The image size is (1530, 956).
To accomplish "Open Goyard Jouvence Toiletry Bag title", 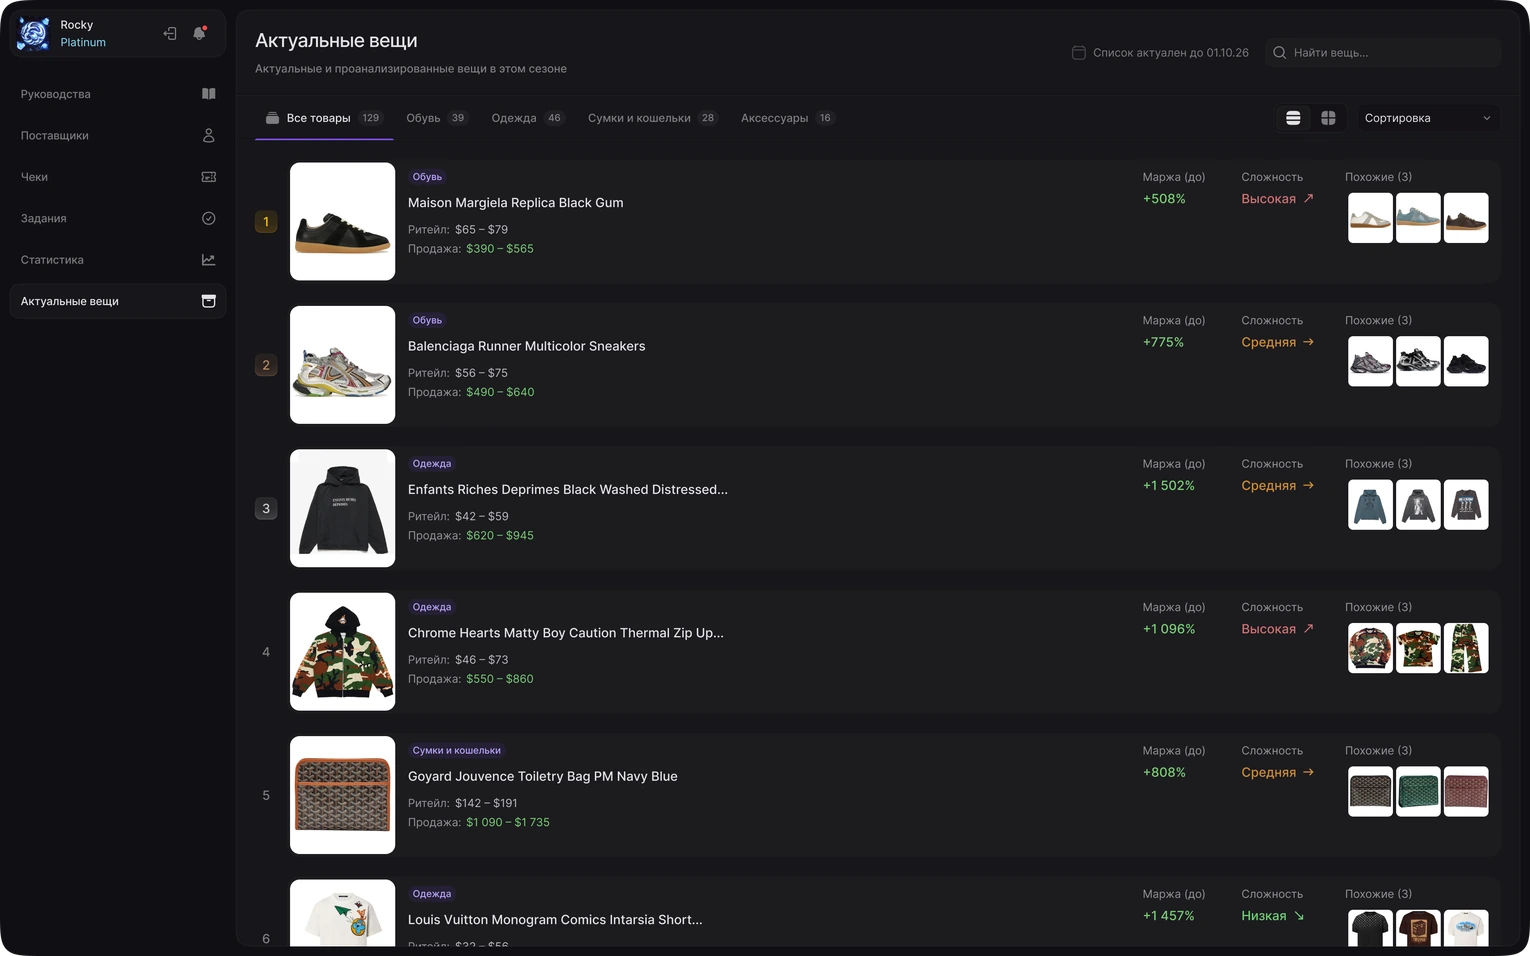I will coord(542,776).
